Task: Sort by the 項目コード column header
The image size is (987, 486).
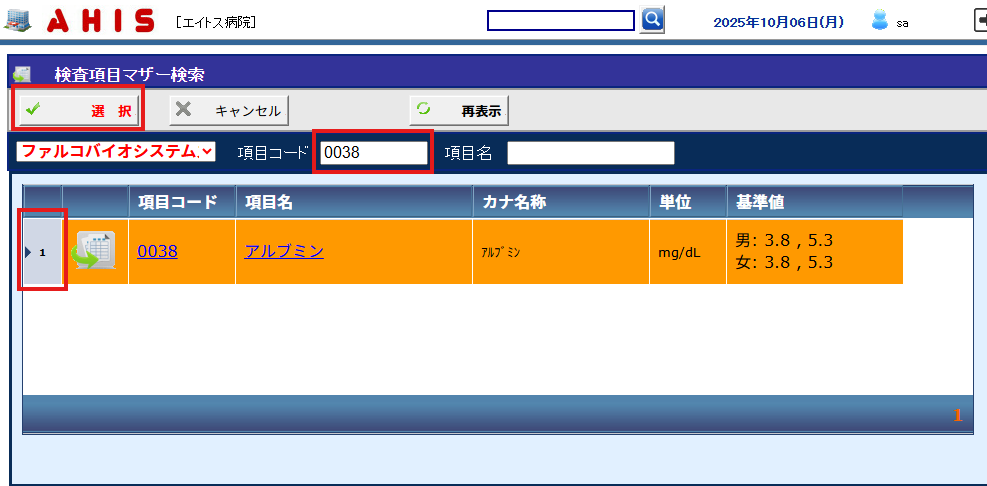Action: click(x=178, y=202)
